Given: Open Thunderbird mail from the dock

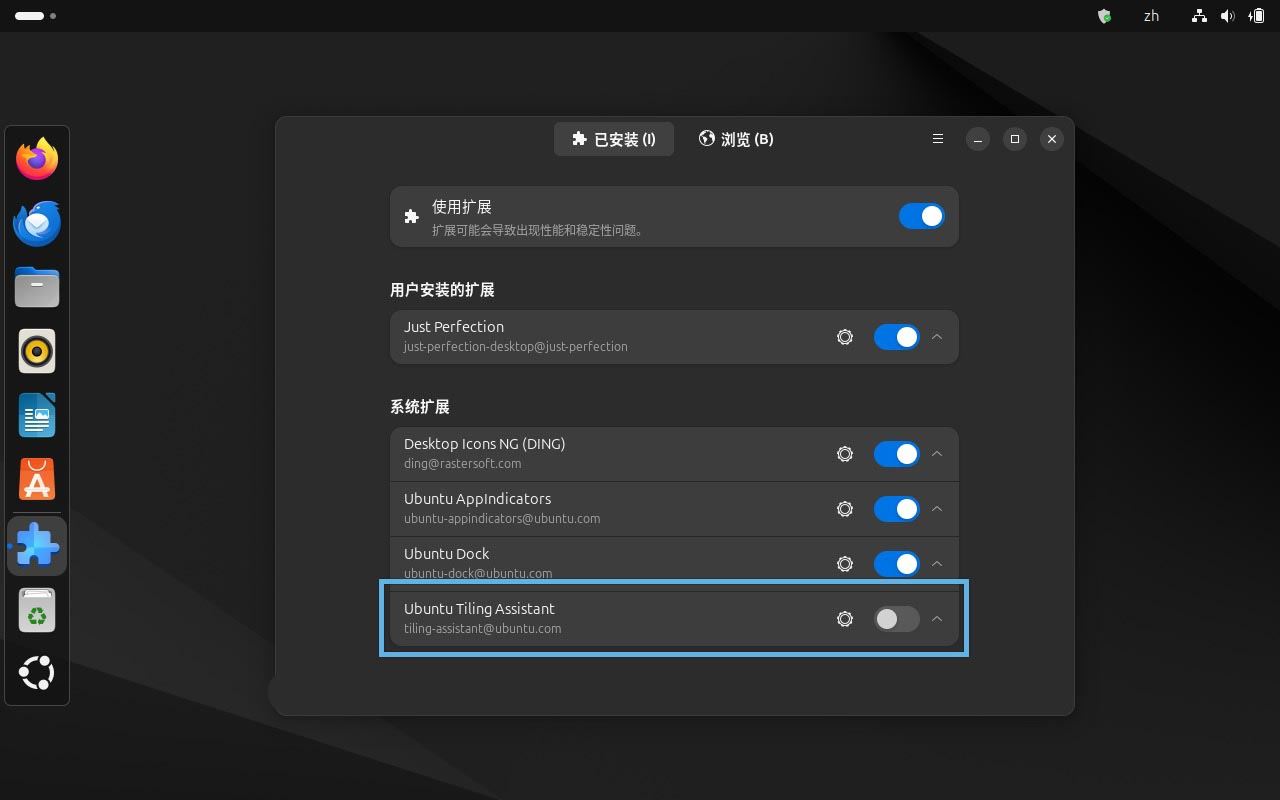Looking at the screenshot, I should 37,223.
